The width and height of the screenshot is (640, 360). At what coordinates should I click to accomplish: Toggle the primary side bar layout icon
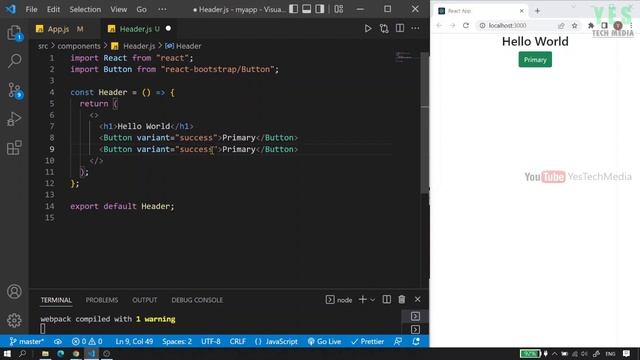[x=293, y=9]
